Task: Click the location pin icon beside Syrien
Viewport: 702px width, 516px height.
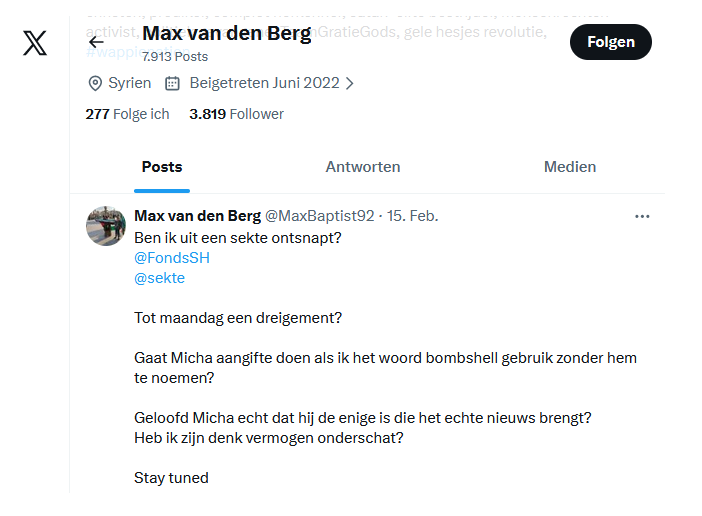Action: 95,83
